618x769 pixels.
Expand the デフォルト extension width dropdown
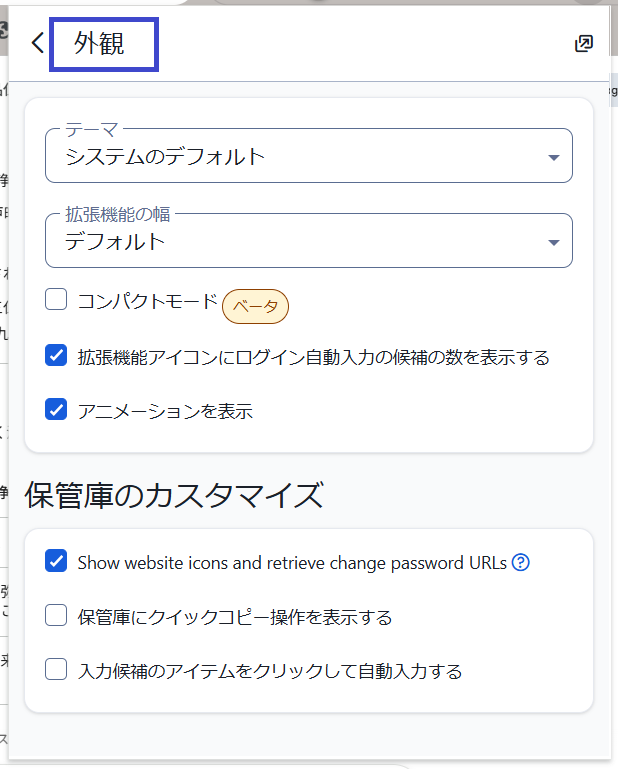pyautogui.click(x=300, y=241)
